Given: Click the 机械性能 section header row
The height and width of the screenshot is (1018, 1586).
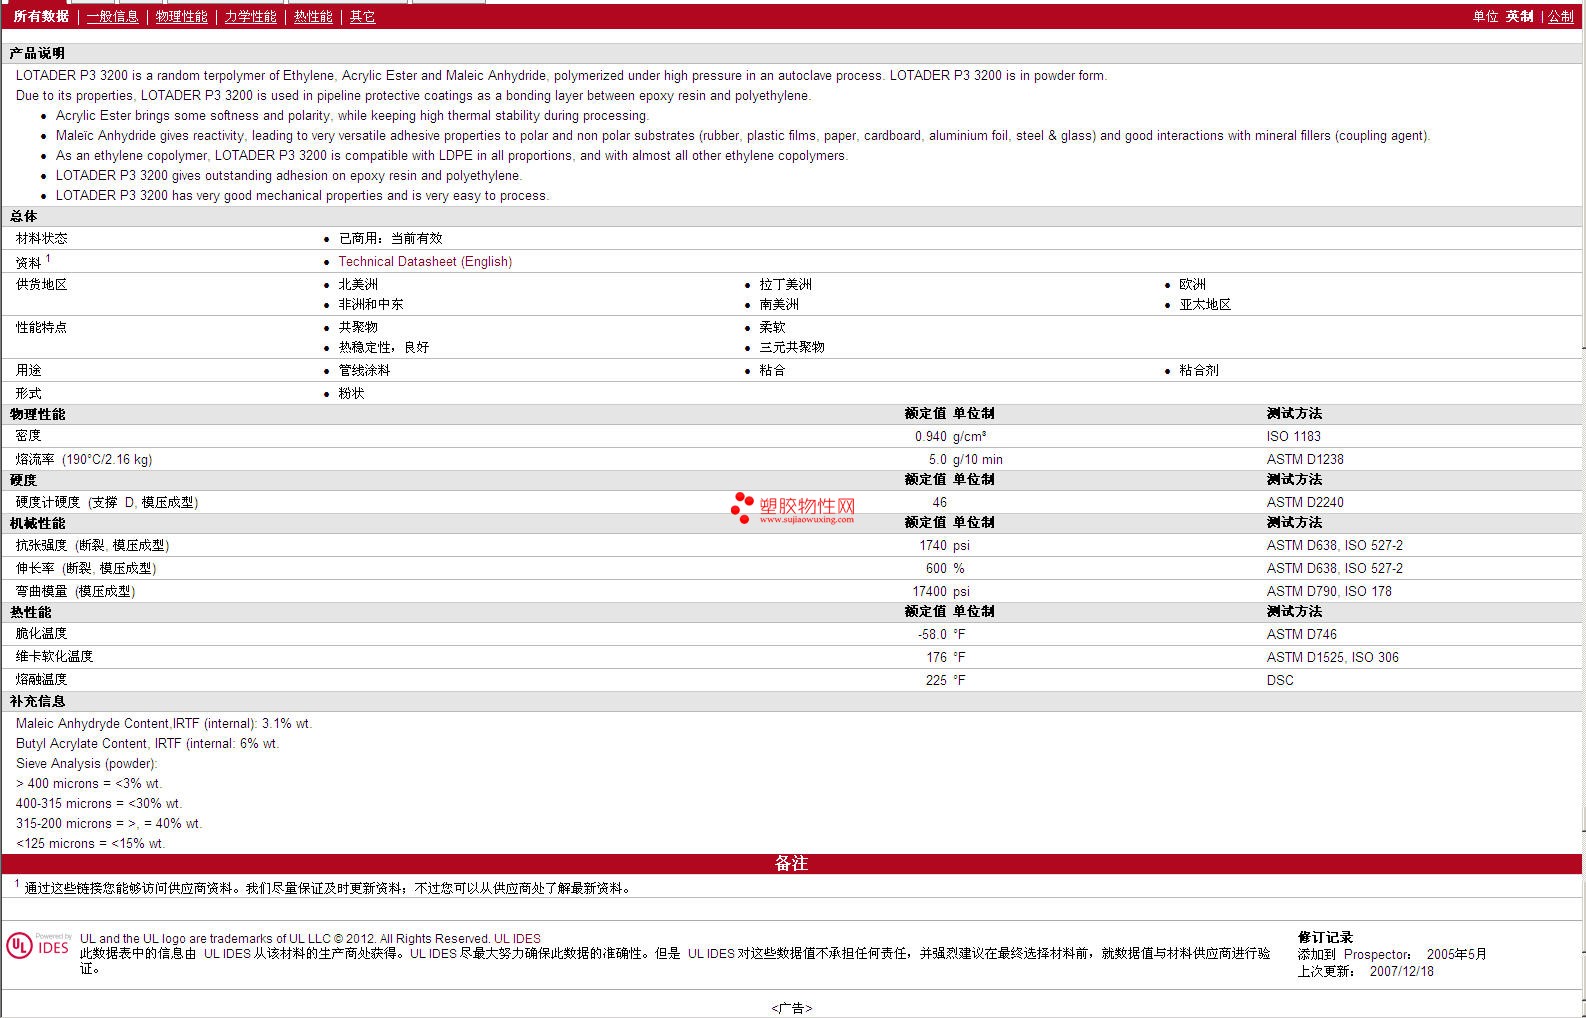Looking at the screenshot, I should tap(37, 524).
